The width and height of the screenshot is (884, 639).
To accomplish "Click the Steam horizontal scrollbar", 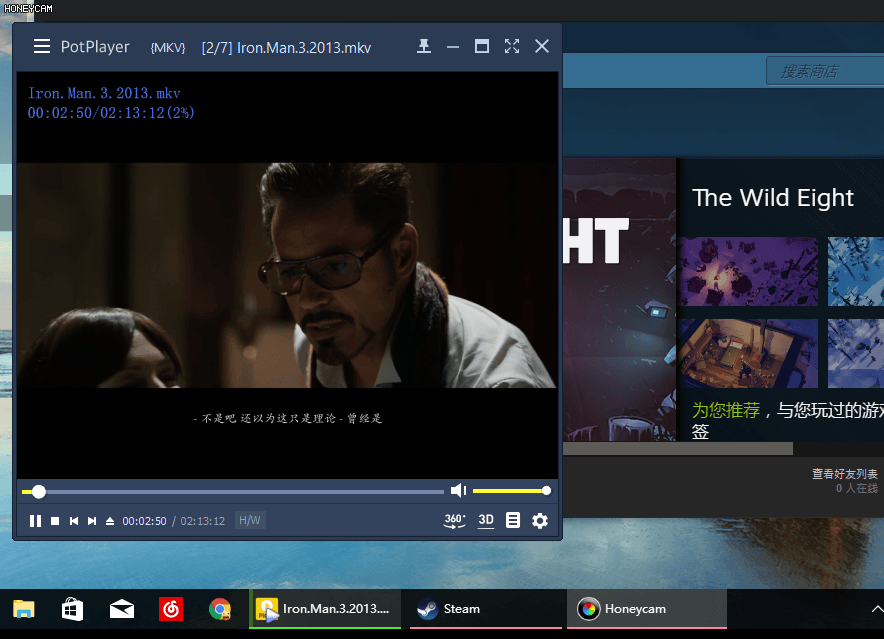I will tap(678, 449).
